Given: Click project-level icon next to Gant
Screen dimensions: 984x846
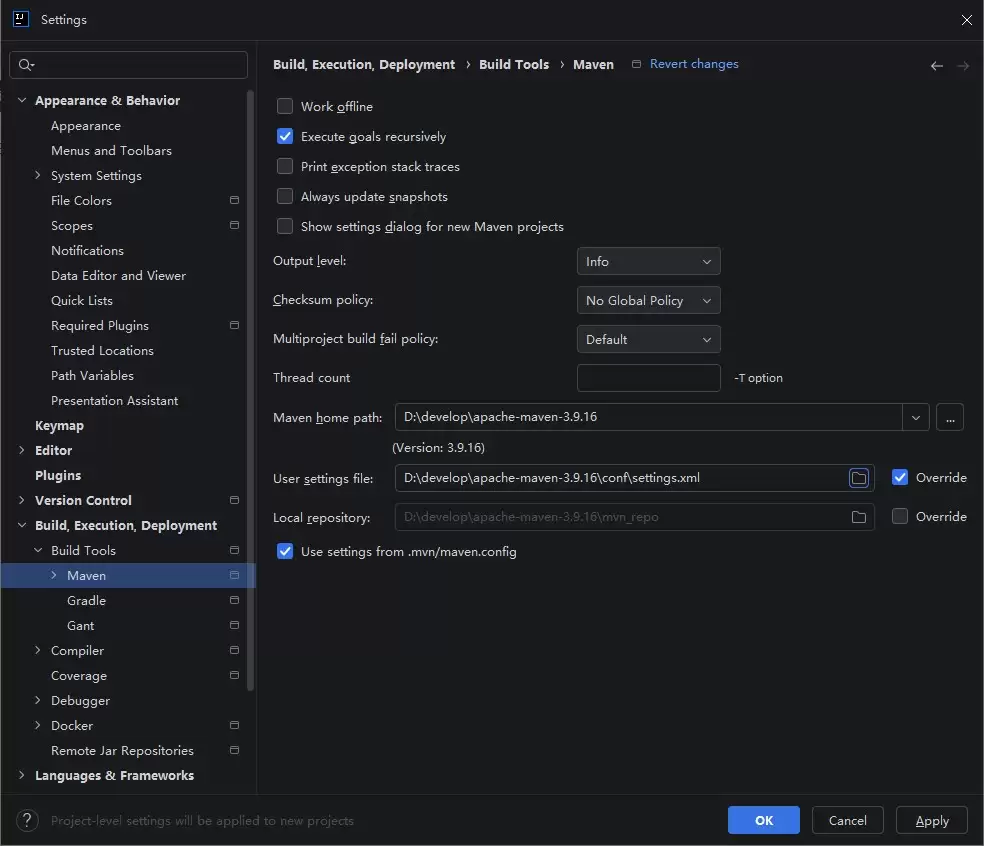Looking at the screenshot, I should tap(234, 625).
